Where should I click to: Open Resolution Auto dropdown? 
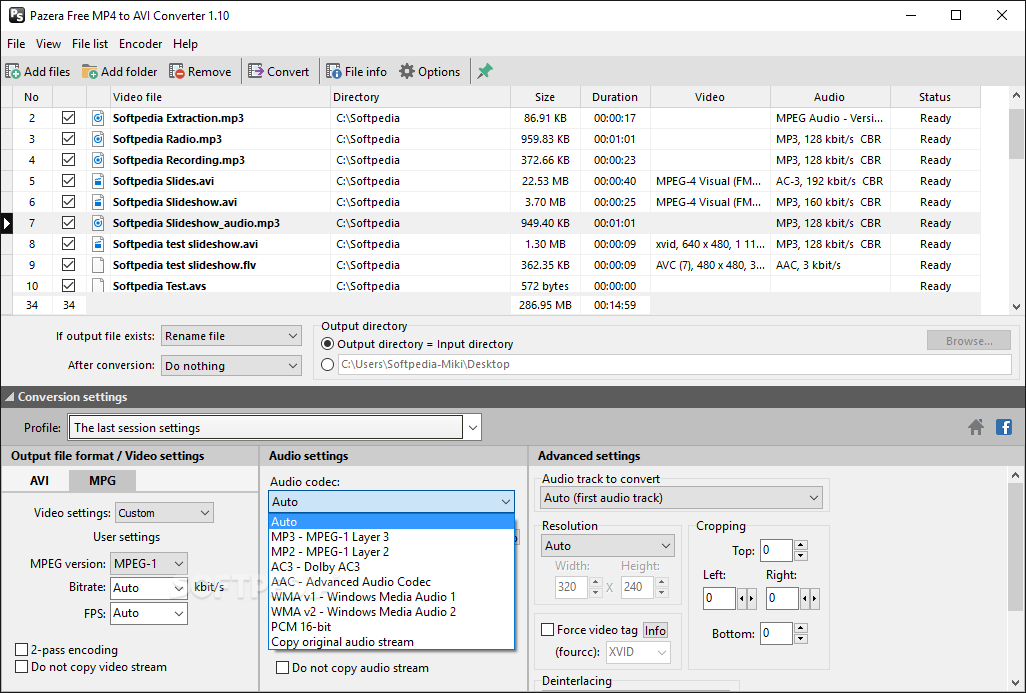(x=607, y=546)
